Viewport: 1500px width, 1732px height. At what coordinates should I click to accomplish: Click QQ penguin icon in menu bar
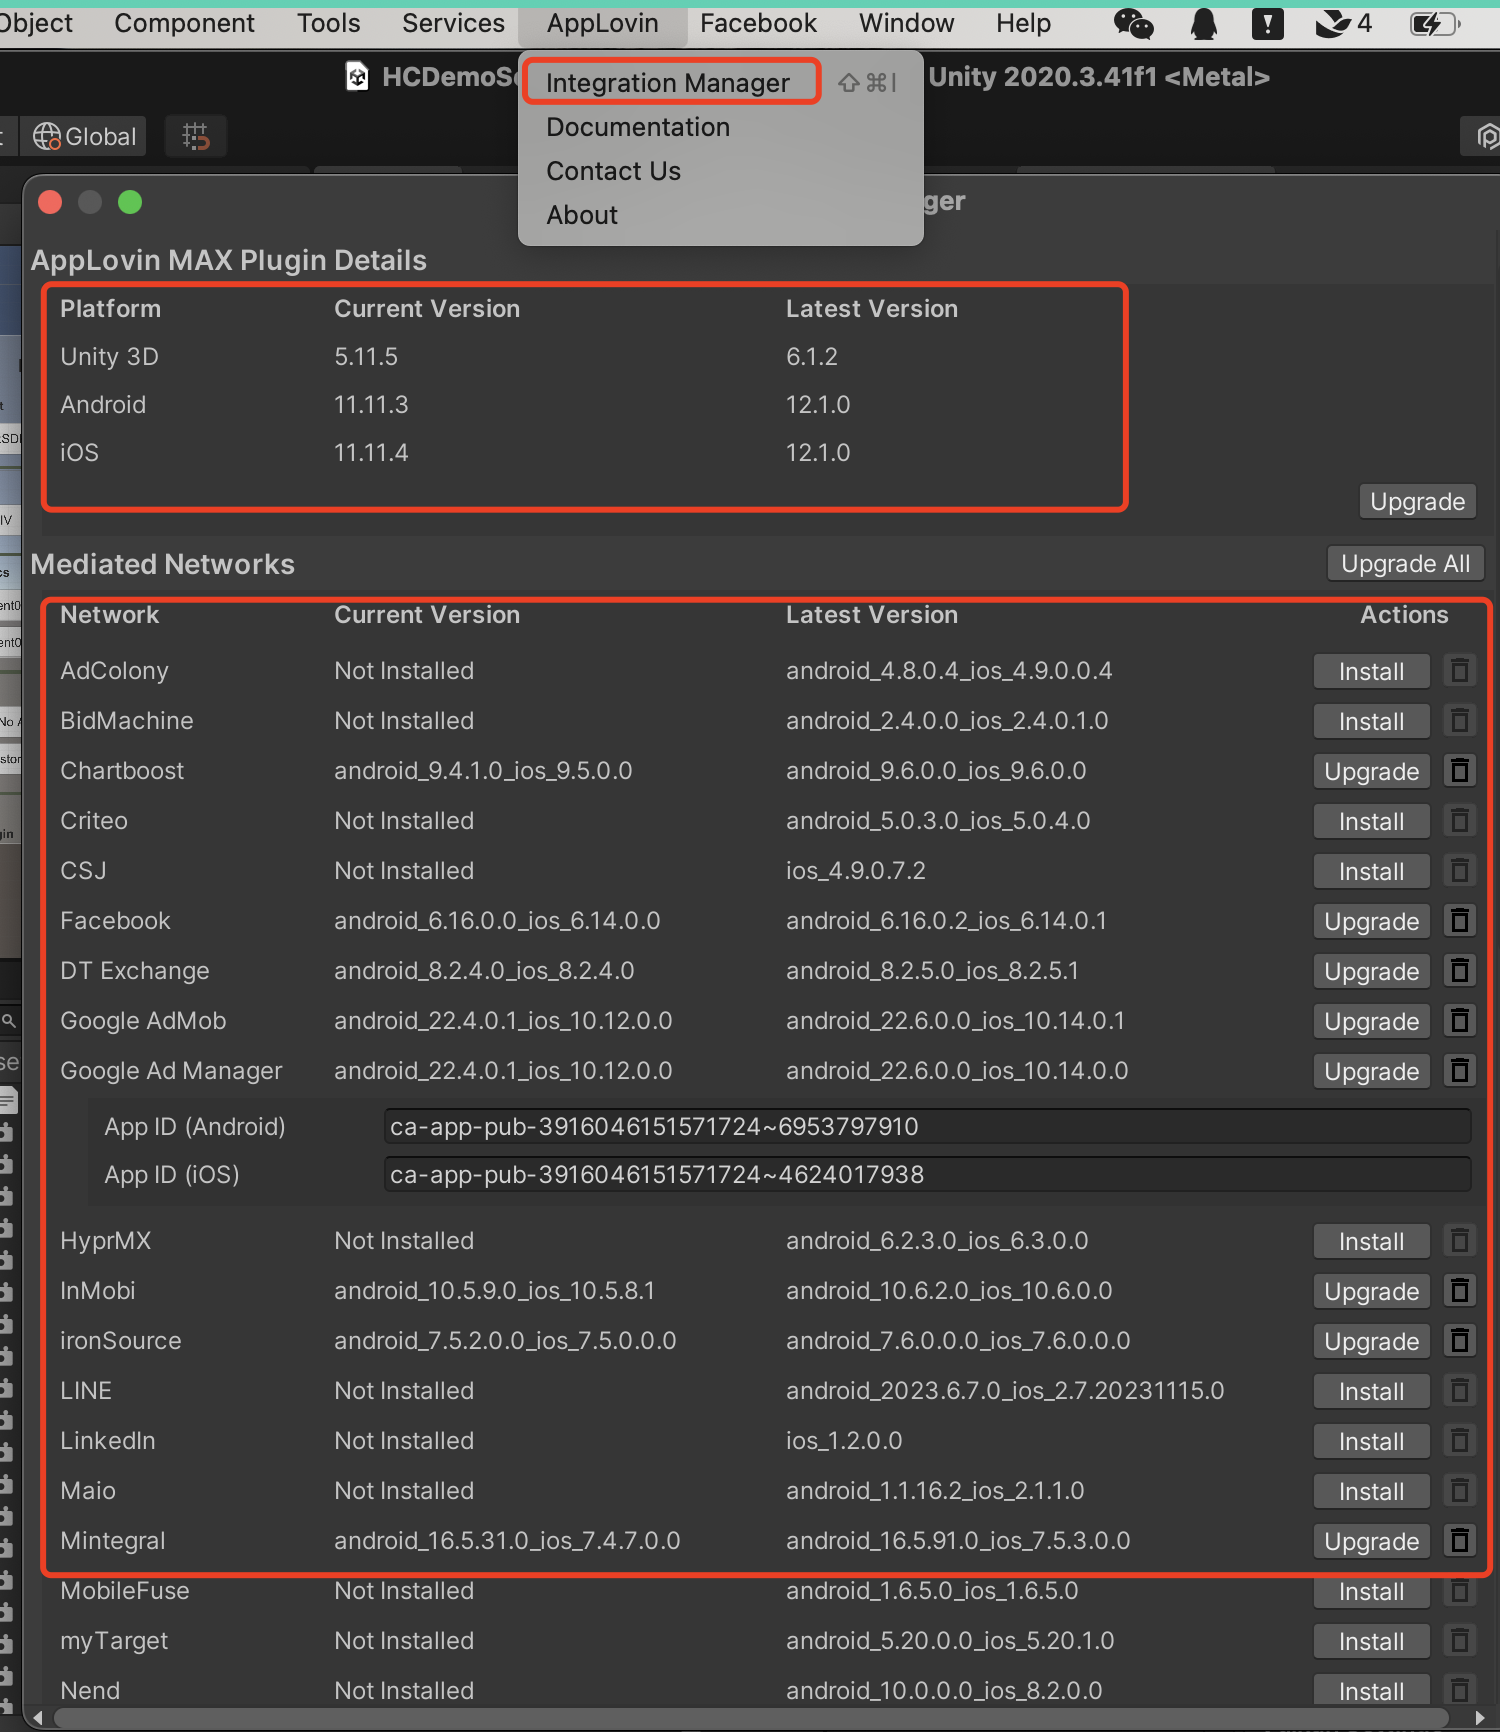(x=1204, y=23)
